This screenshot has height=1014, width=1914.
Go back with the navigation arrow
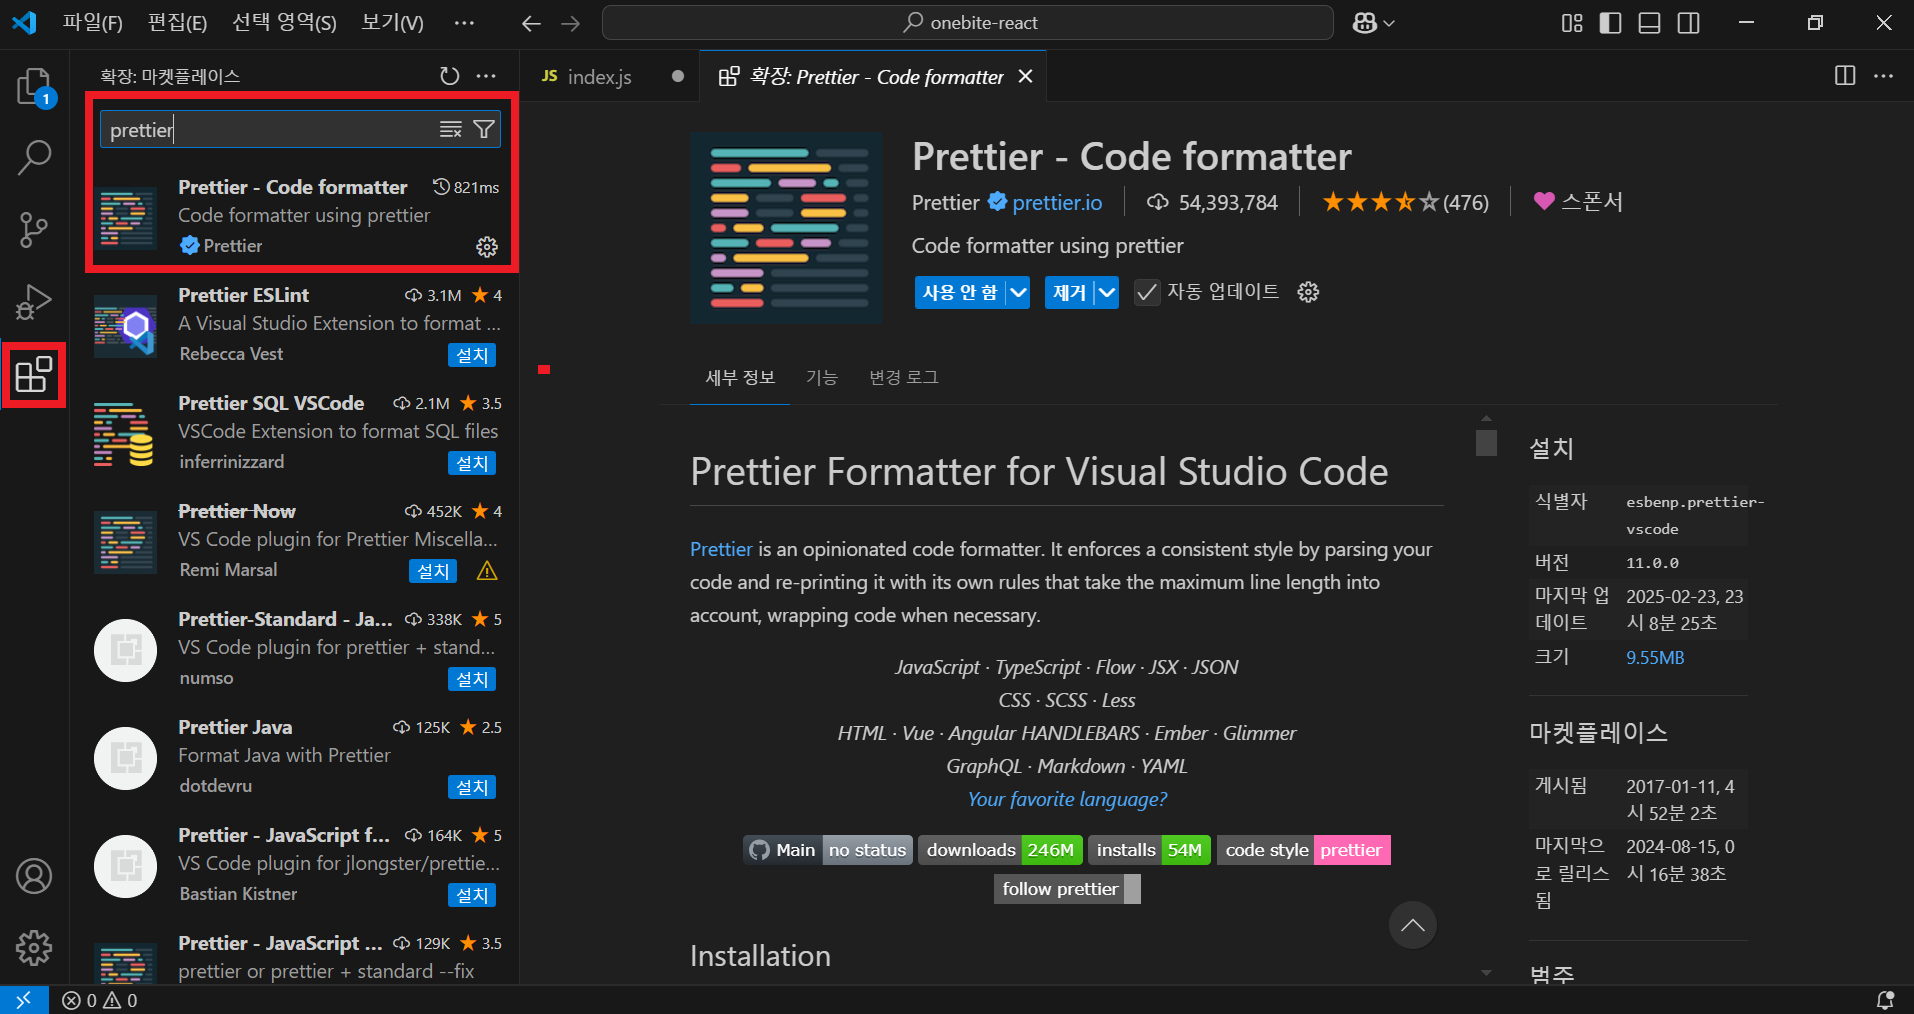(x=531, y=23)
